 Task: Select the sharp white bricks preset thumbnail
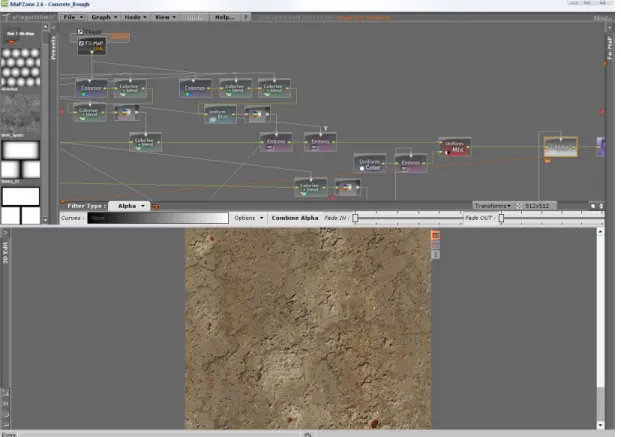click(x=21, y=206)
